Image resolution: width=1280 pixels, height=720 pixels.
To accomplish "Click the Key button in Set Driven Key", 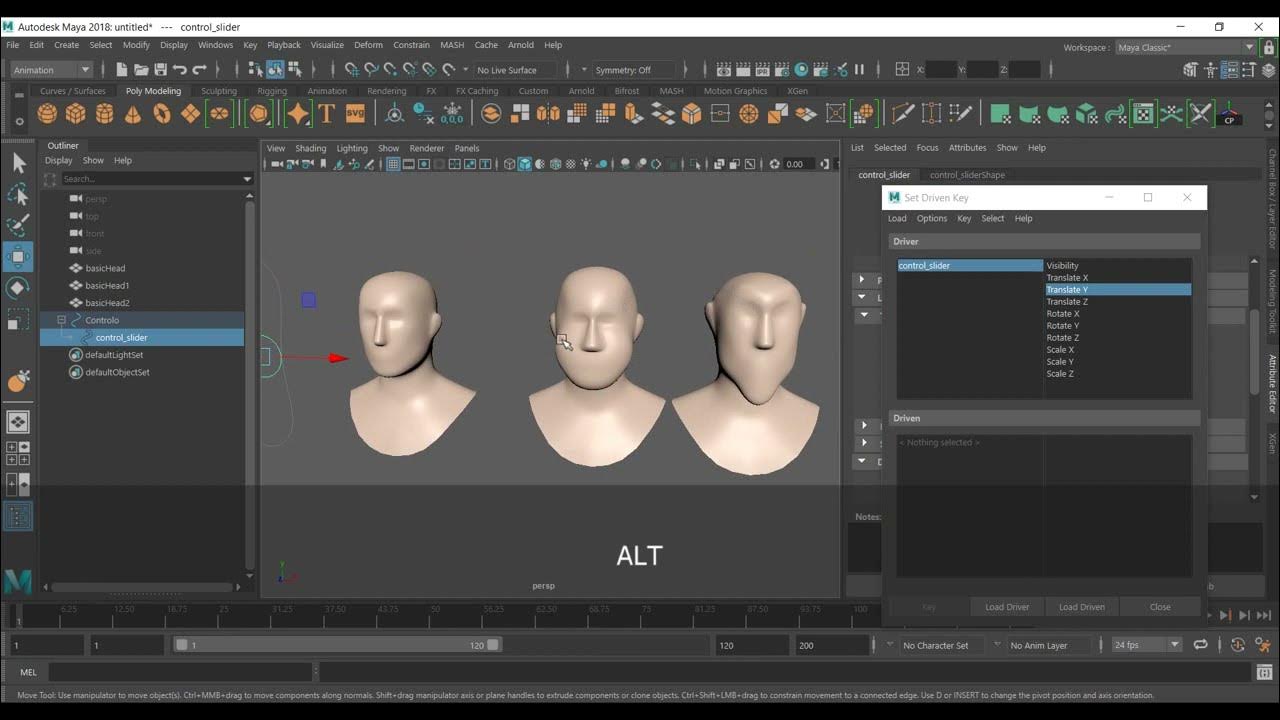I will coord(929,607).
